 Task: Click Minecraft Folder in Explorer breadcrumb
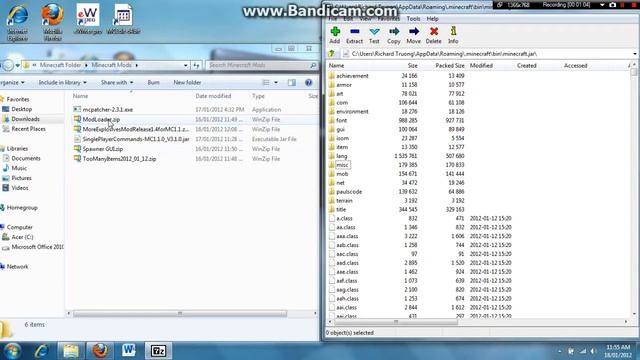(x=60, y=65)
